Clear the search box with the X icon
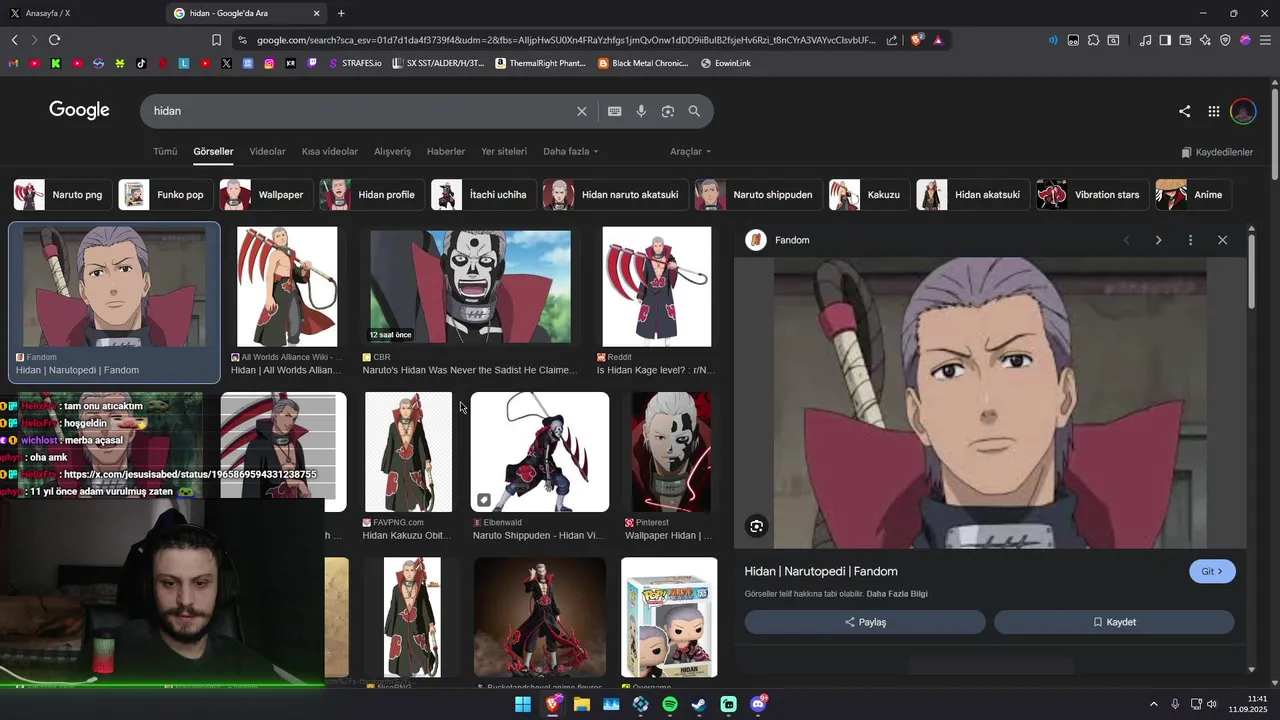The width and height of the screenshot is (1280, 720). [582, 111]
